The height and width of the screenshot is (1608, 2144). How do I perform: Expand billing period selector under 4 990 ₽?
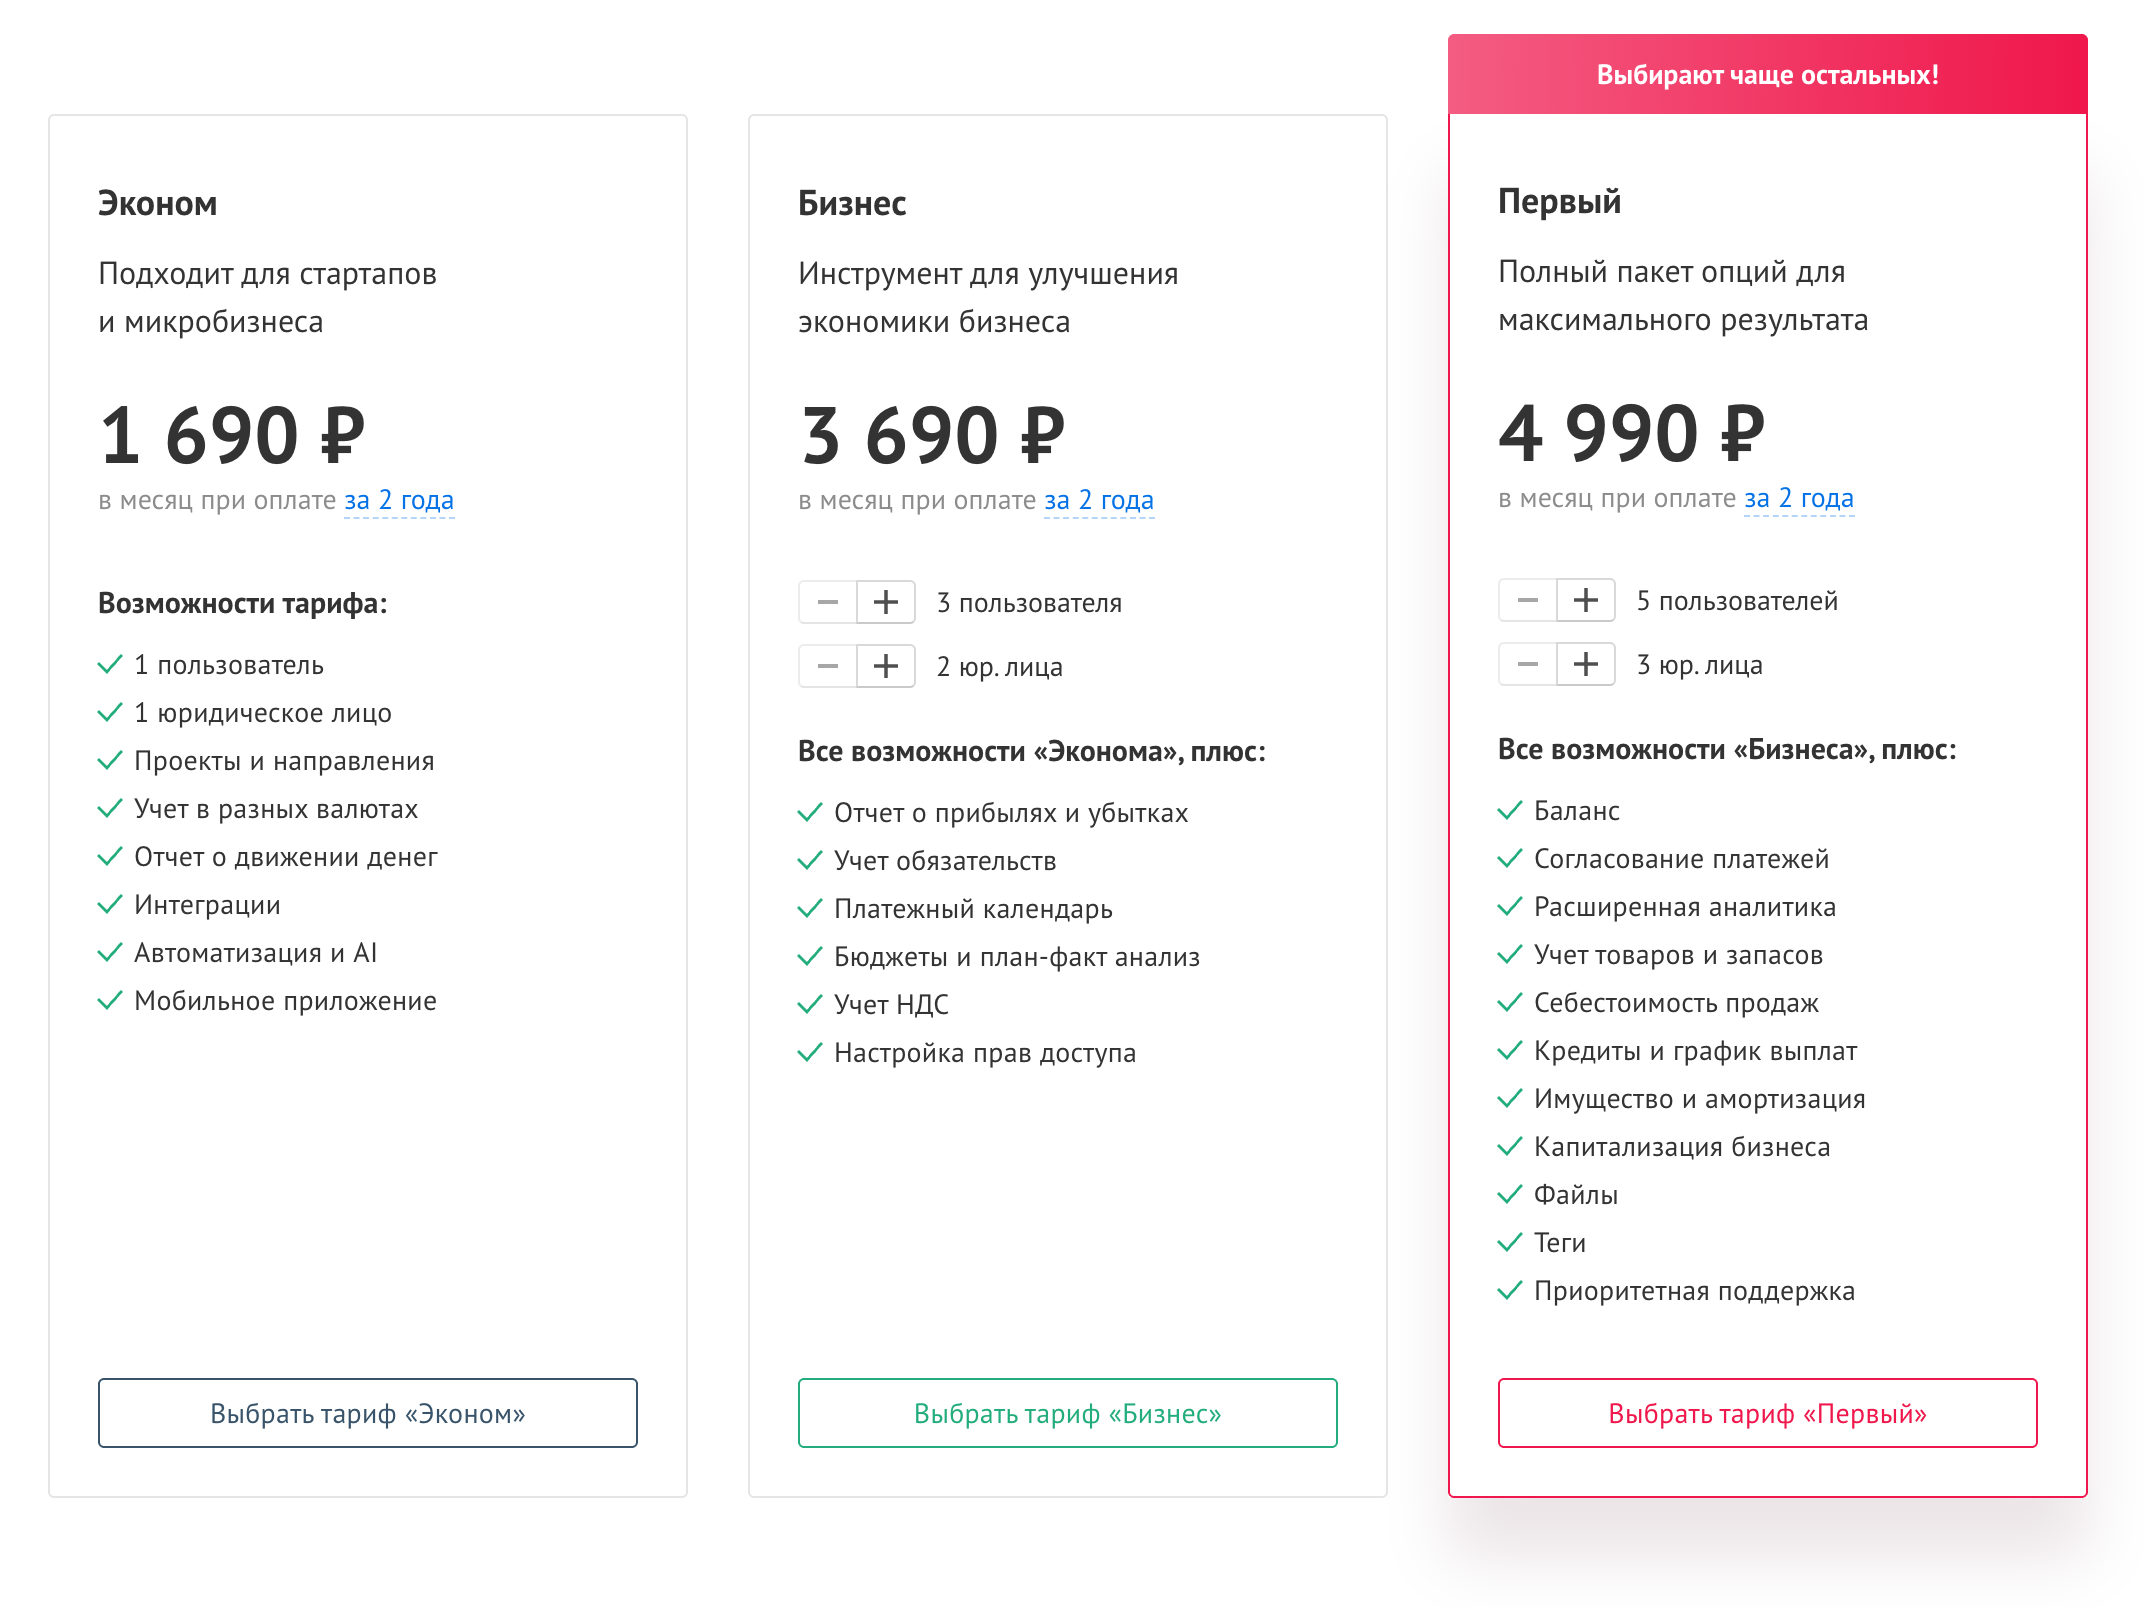[1799, 498]
